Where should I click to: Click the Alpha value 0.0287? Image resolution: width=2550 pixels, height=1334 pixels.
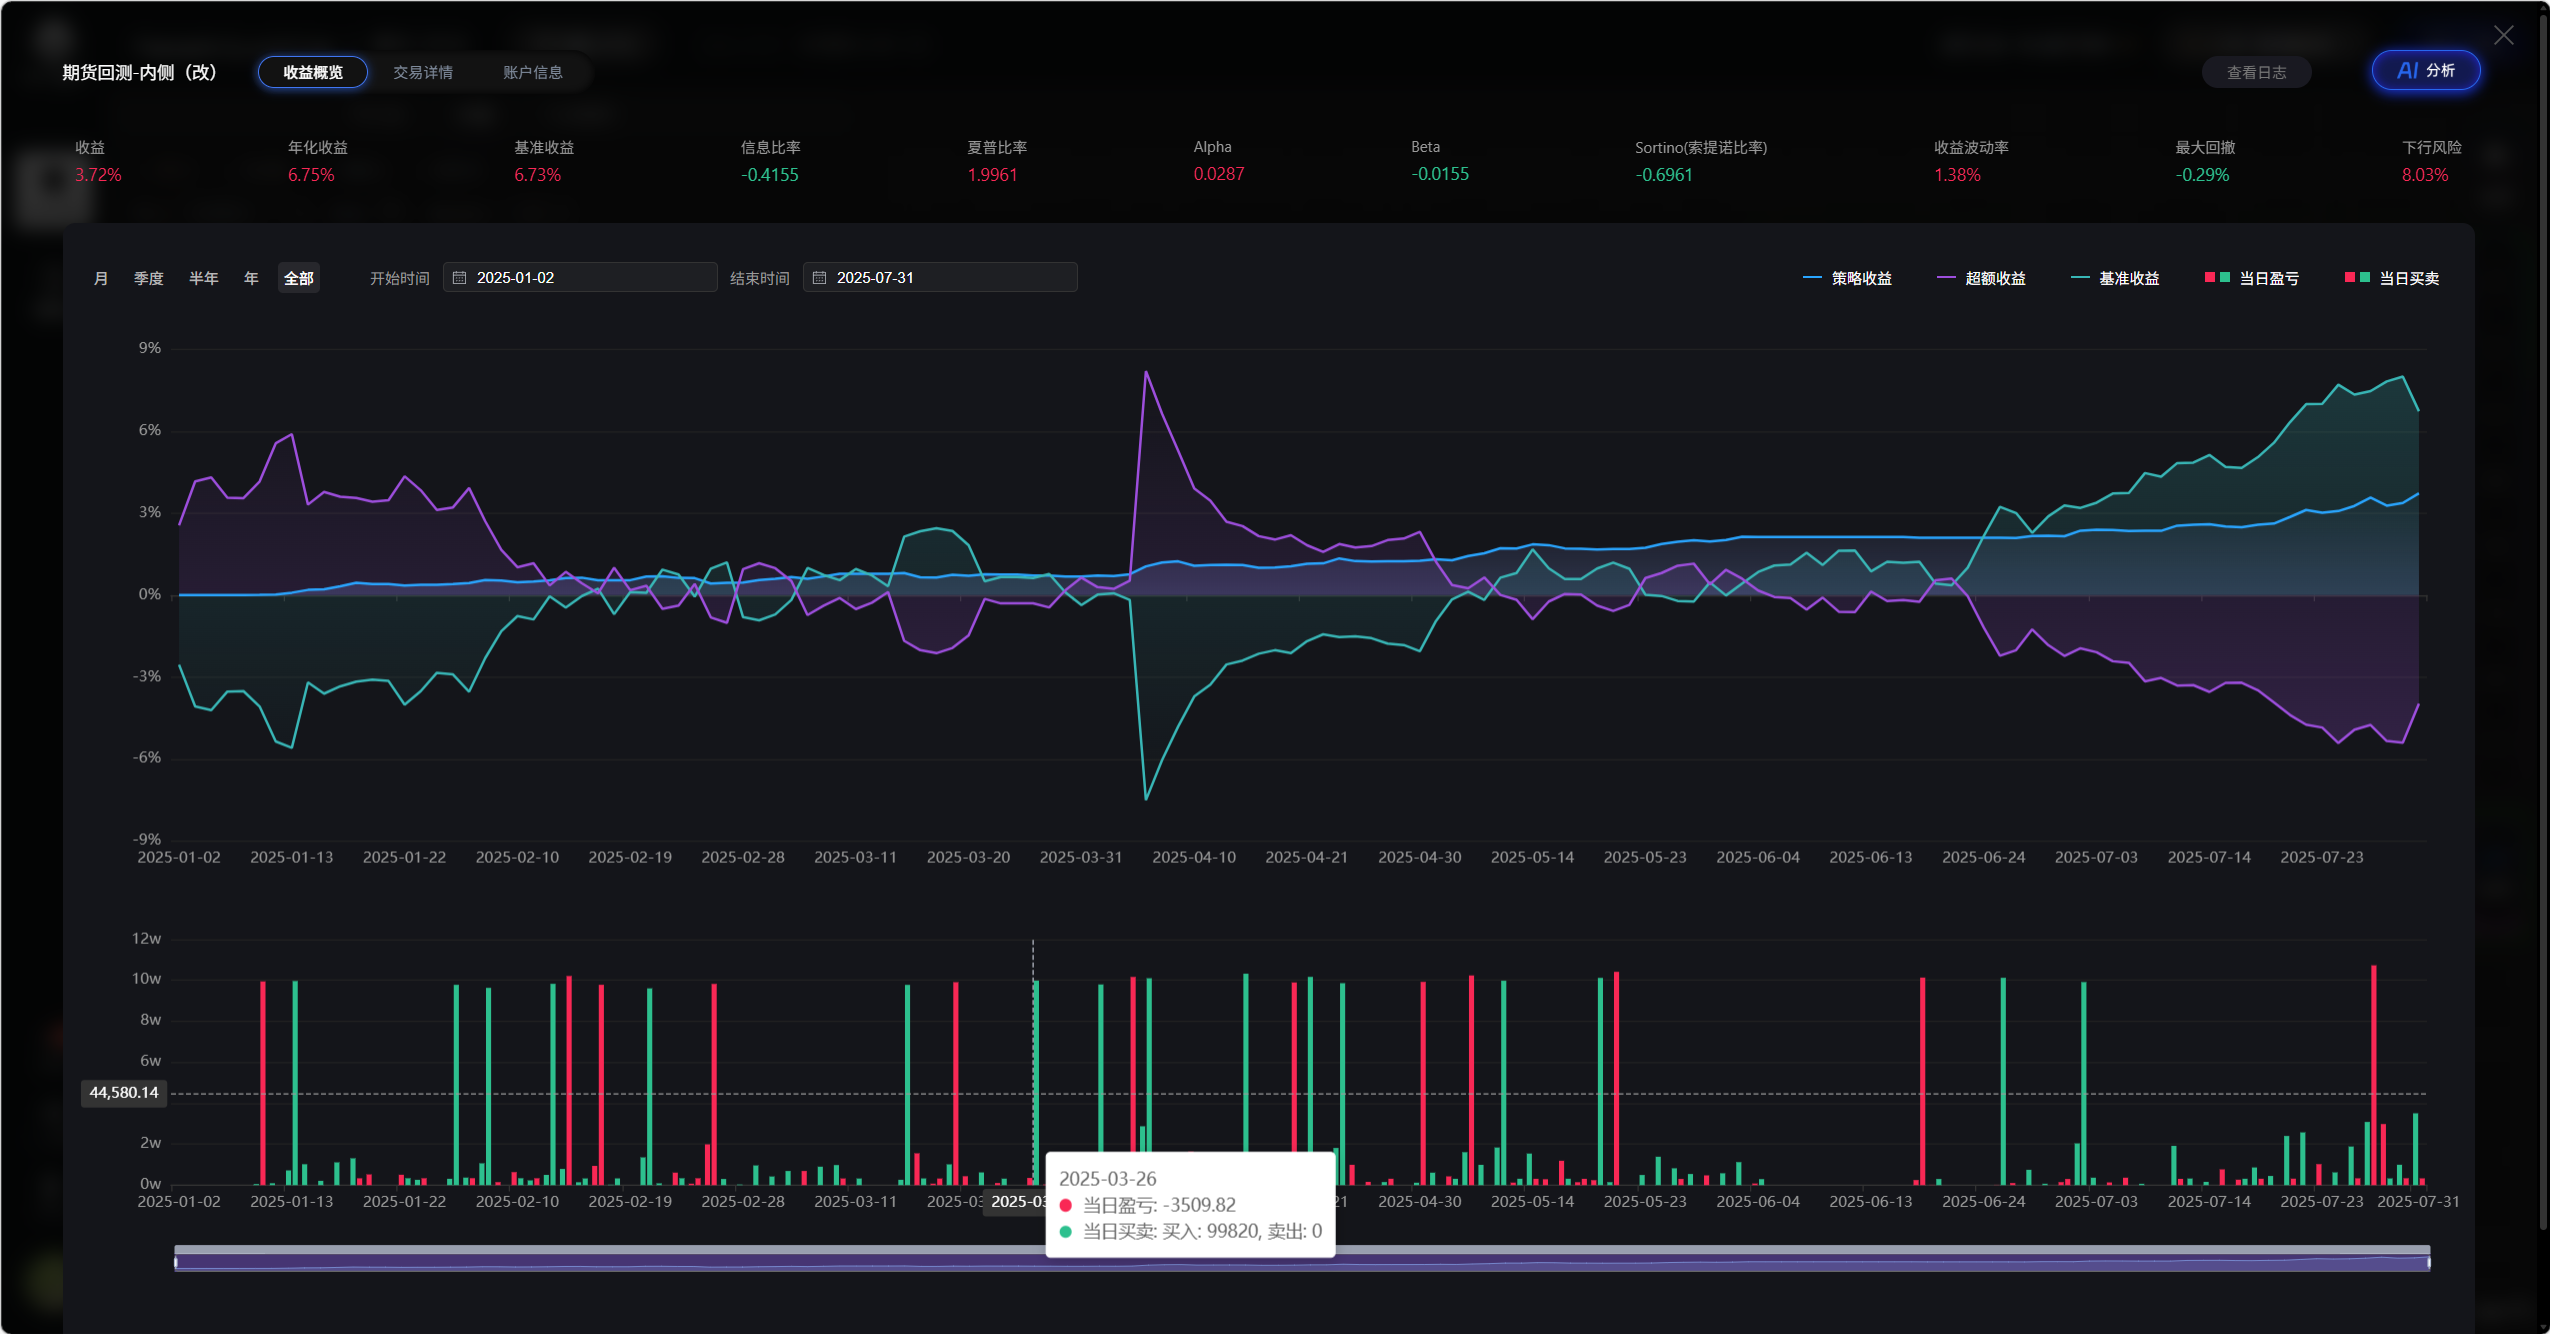point(1219,174)
